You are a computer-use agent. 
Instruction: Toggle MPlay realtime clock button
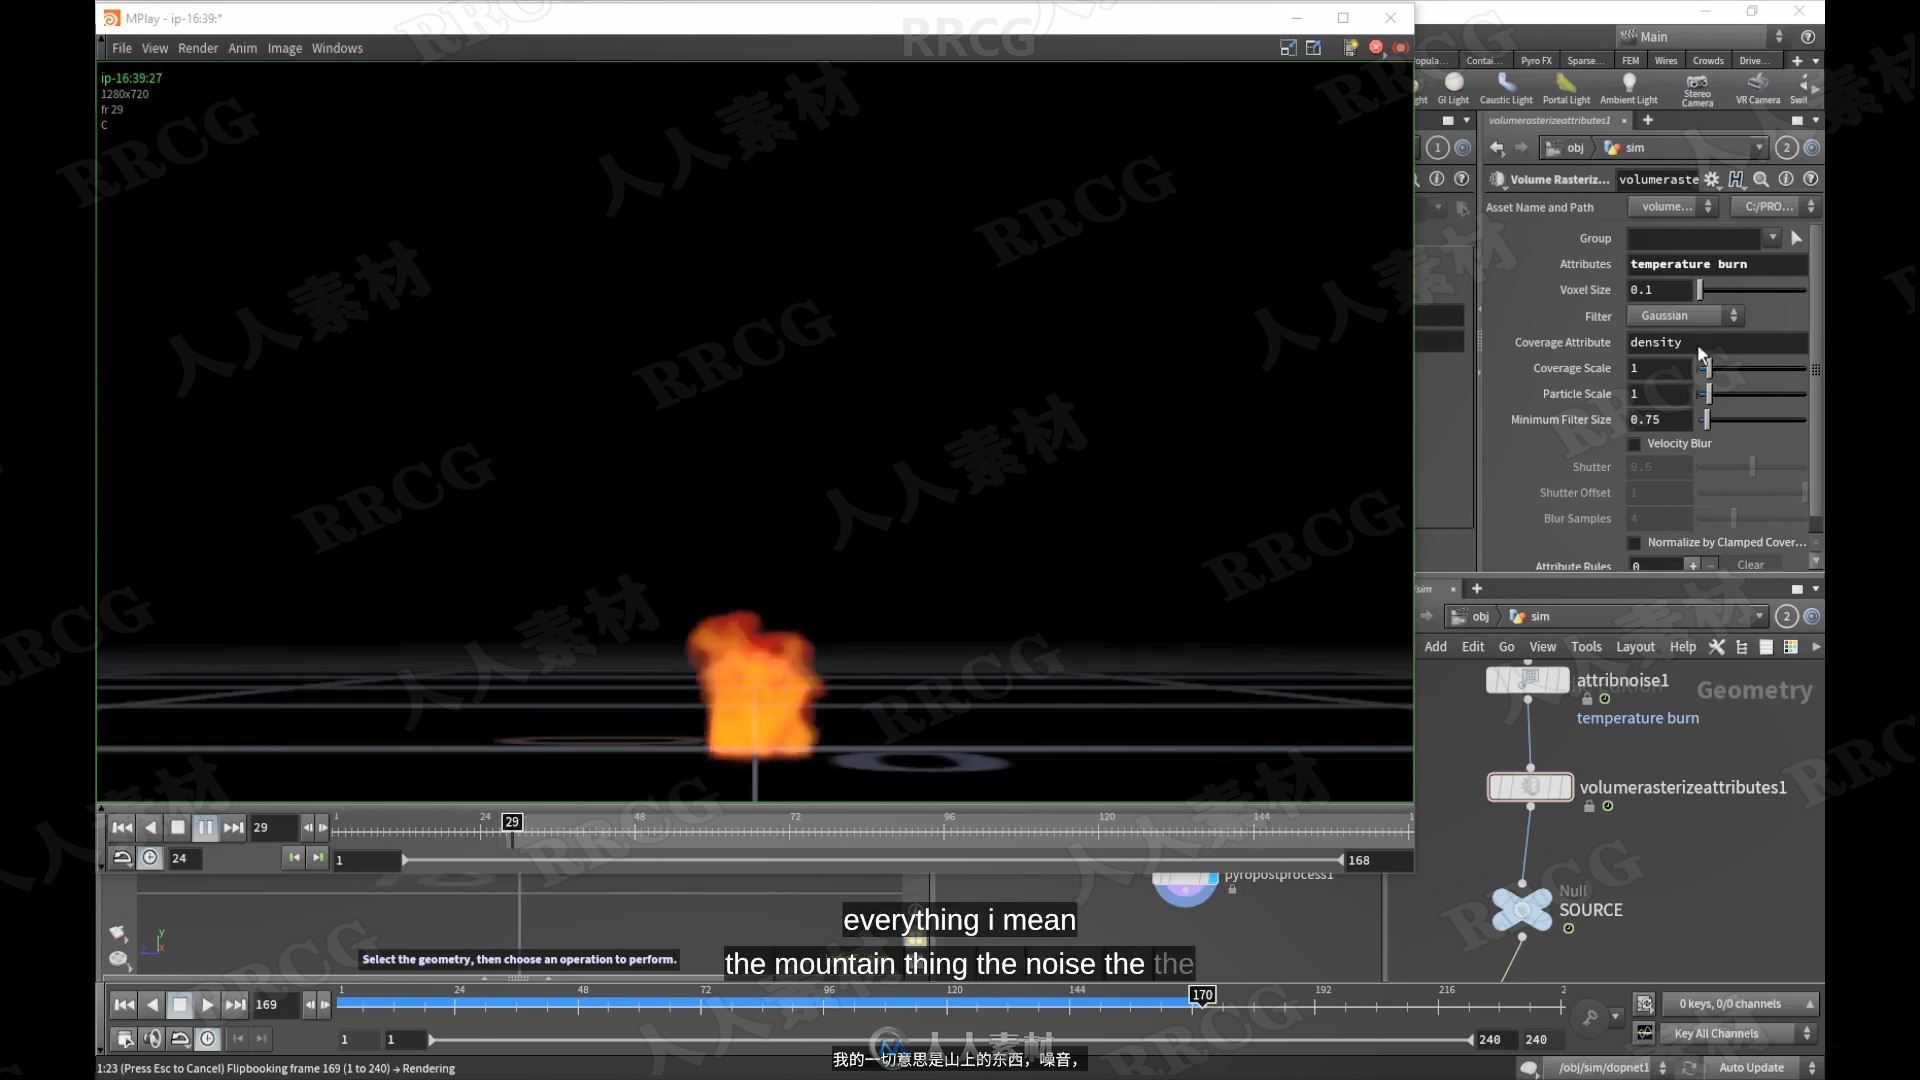(150, 858)
